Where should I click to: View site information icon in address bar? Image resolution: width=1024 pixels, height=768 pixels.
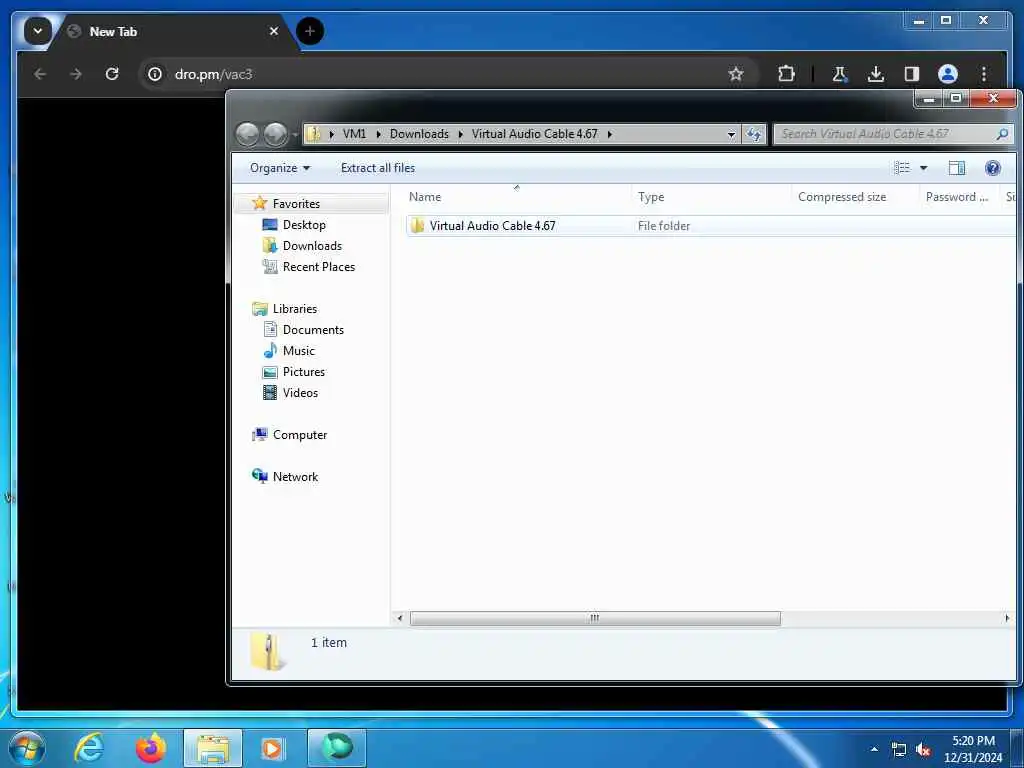tap(155, 74)
